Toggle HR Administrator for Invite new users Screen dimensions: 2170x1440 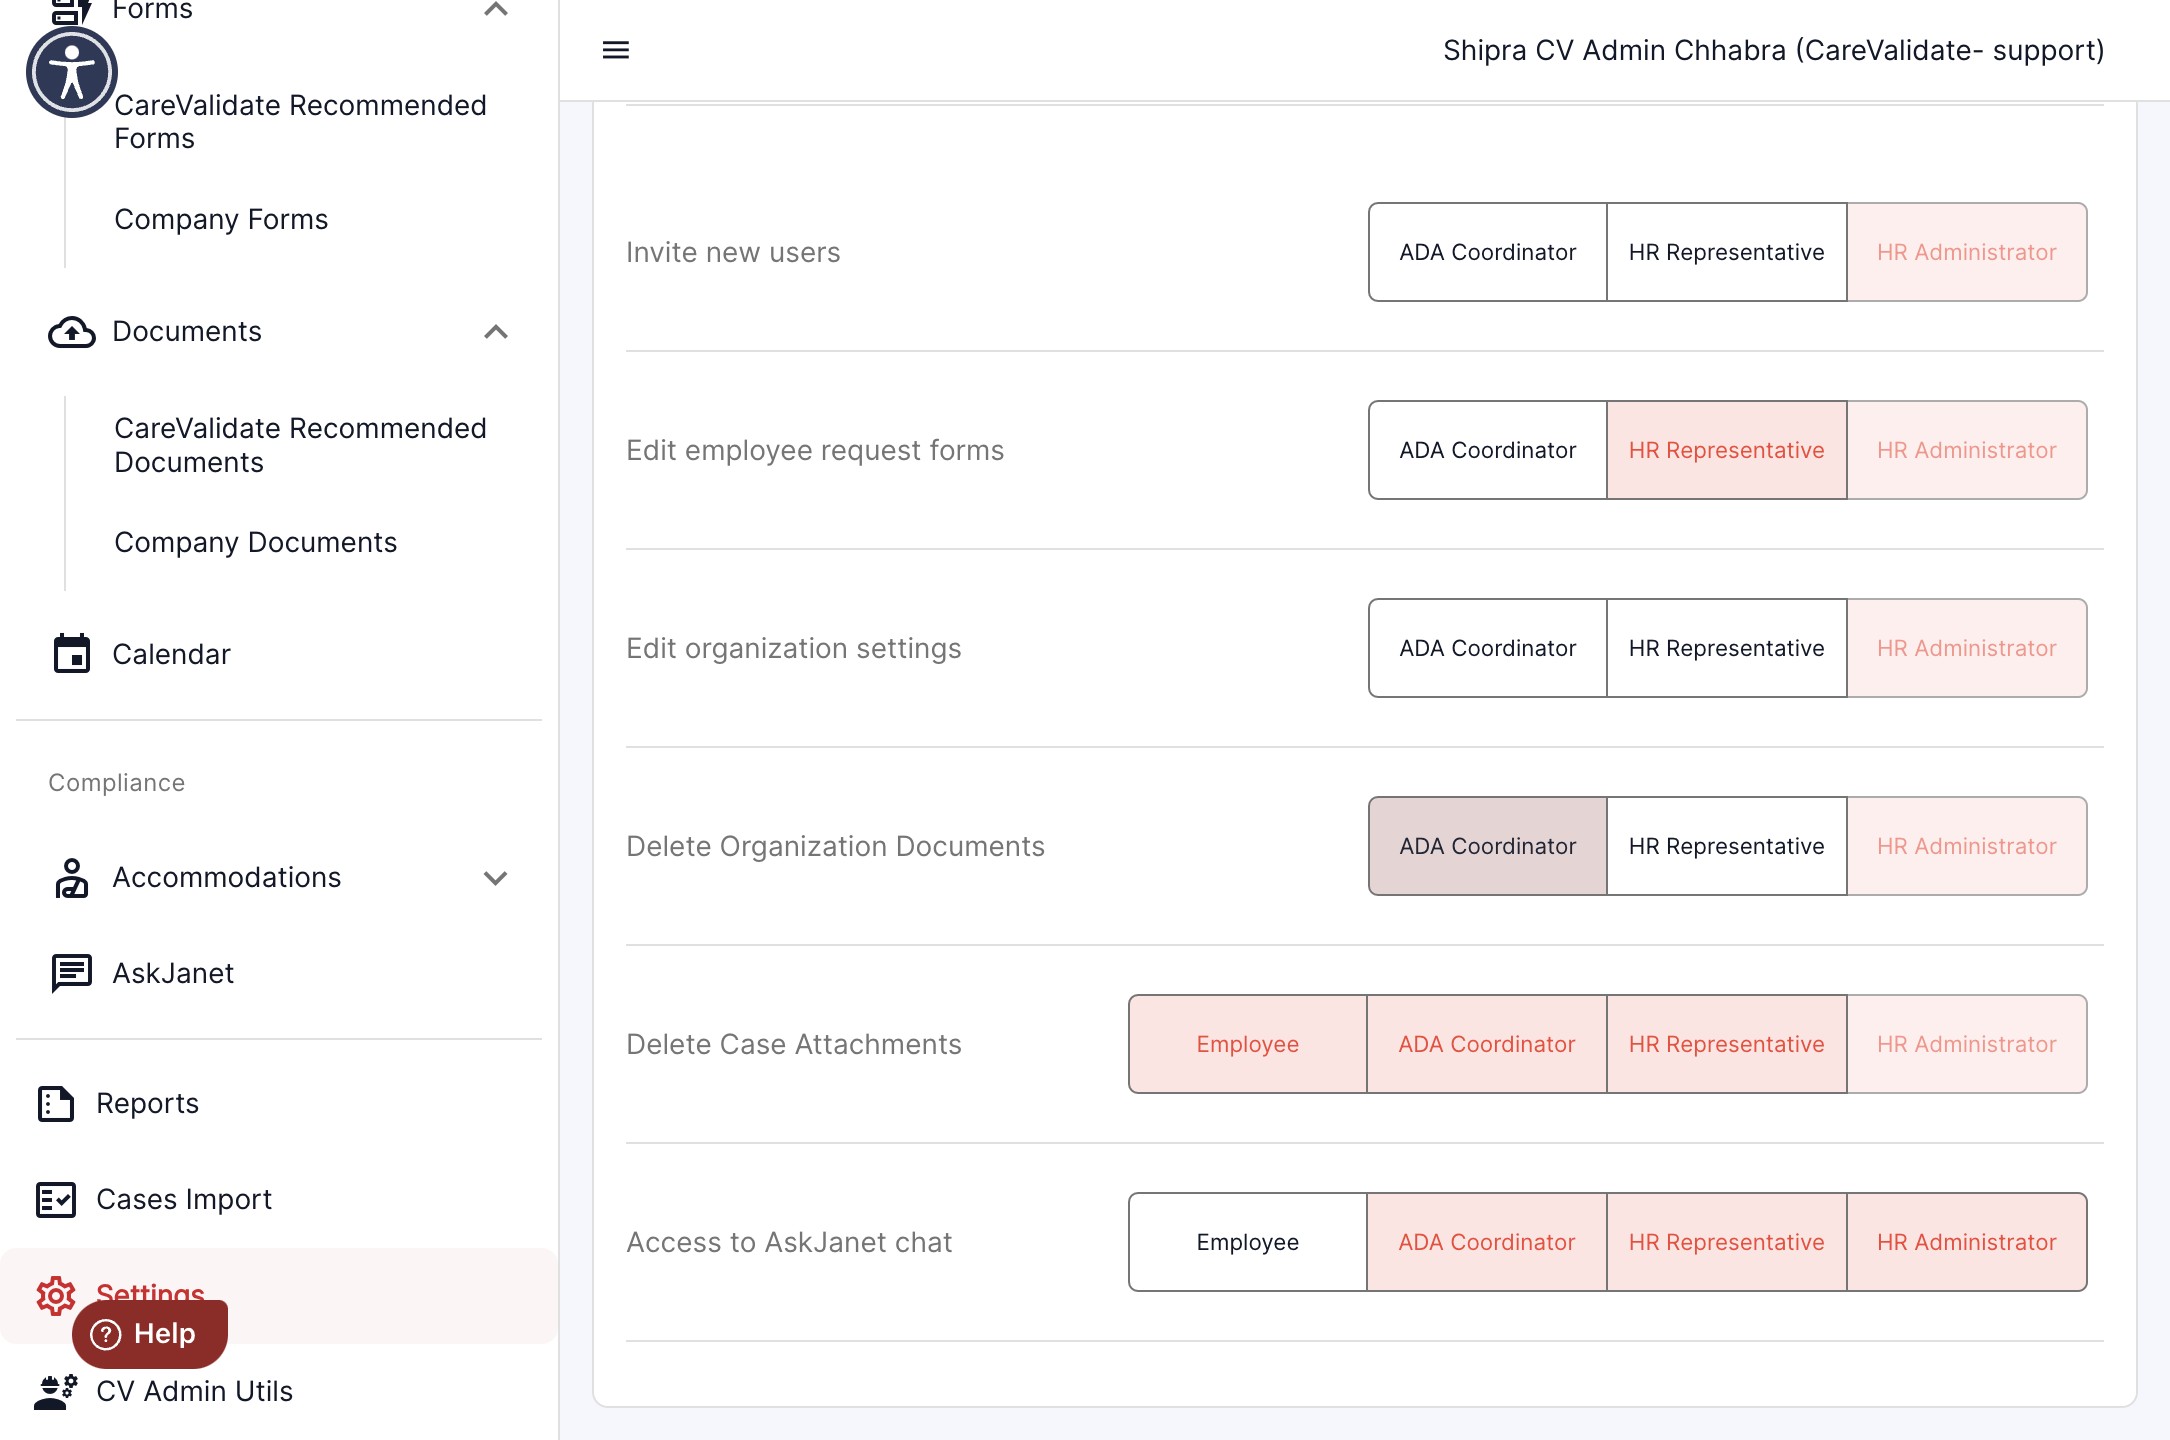tap(1967, 252)
